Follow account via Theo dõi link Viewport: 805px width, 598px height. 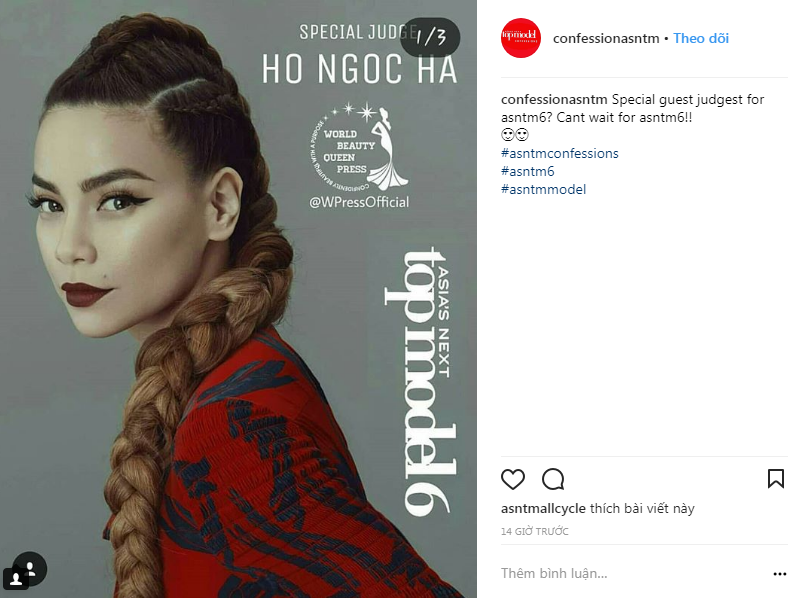[x=701, y=38]
